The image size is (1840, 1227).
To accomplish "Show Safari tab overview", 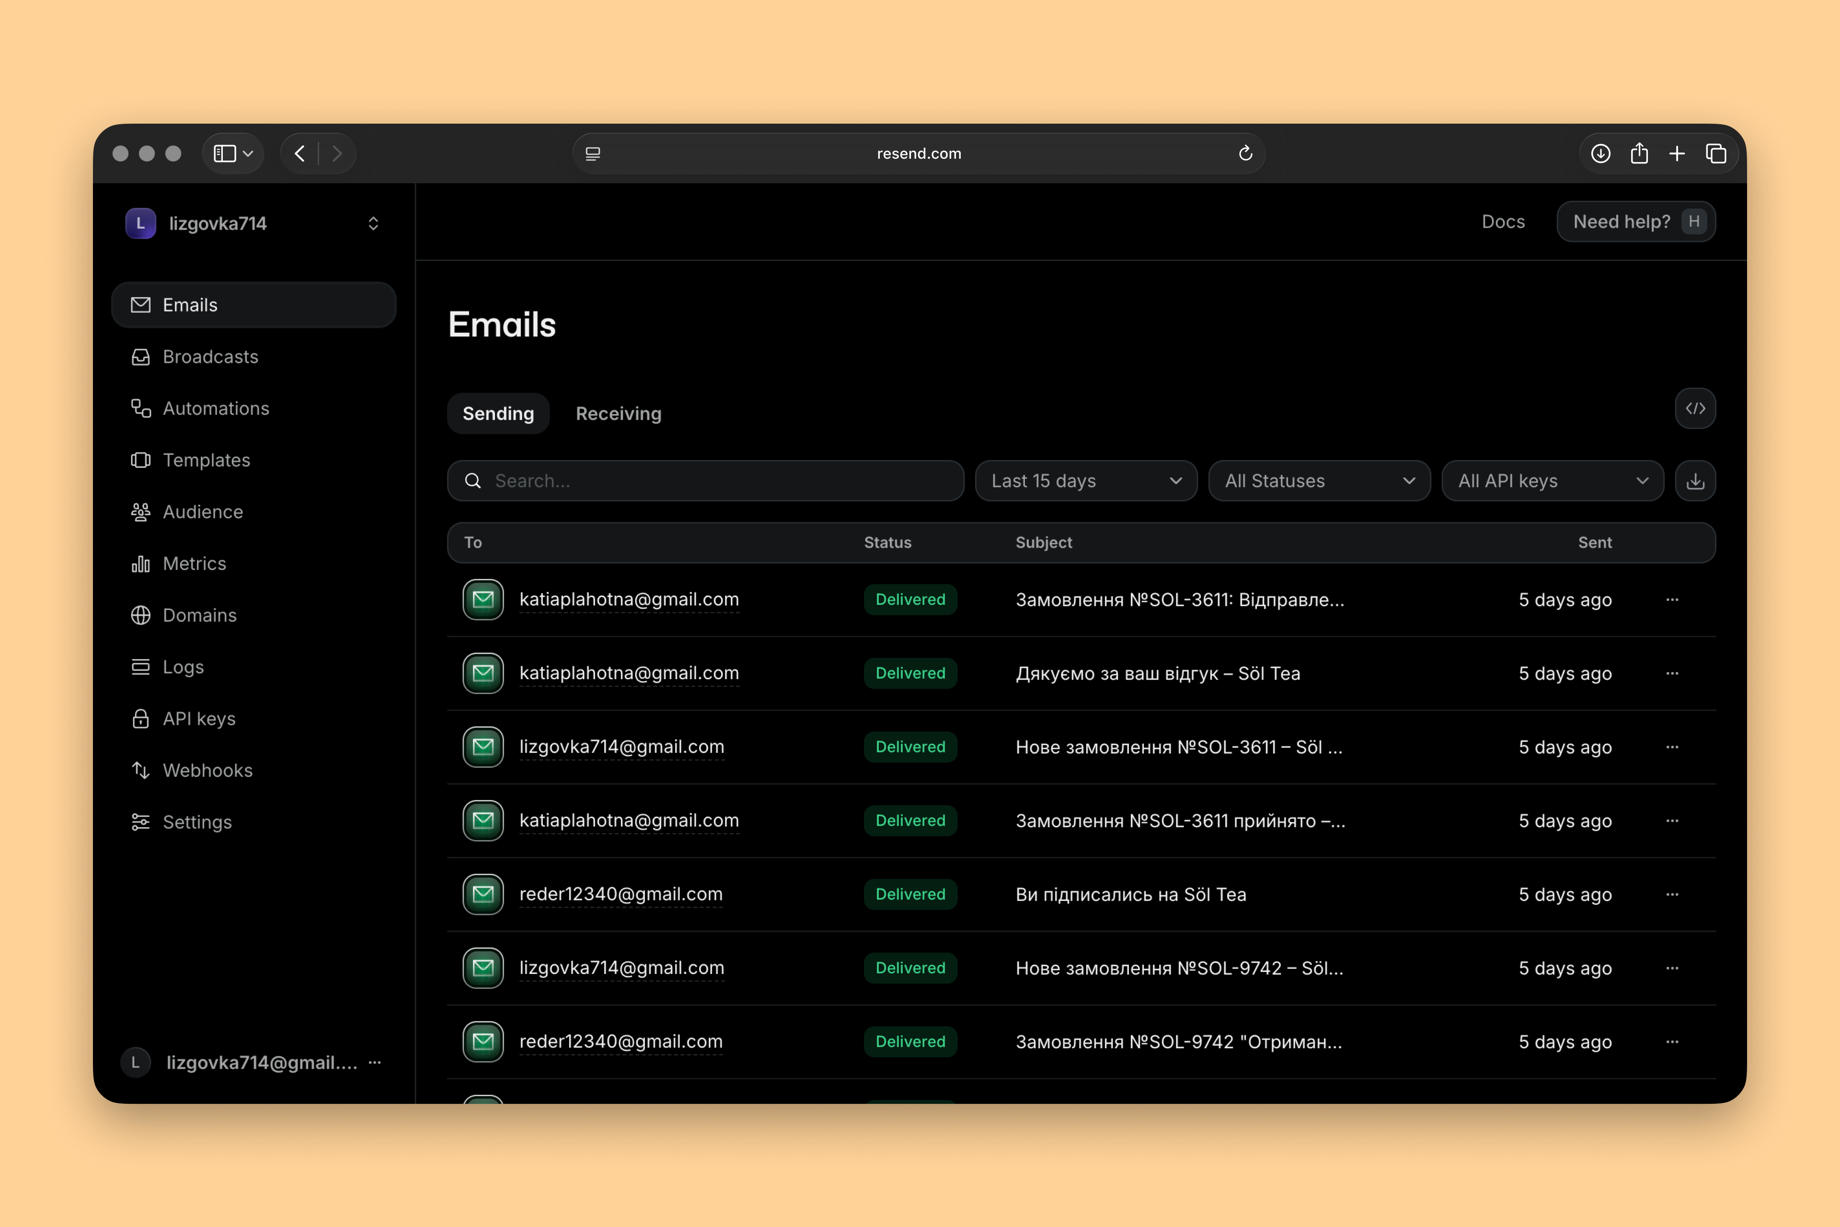I will pos(1716,153).
